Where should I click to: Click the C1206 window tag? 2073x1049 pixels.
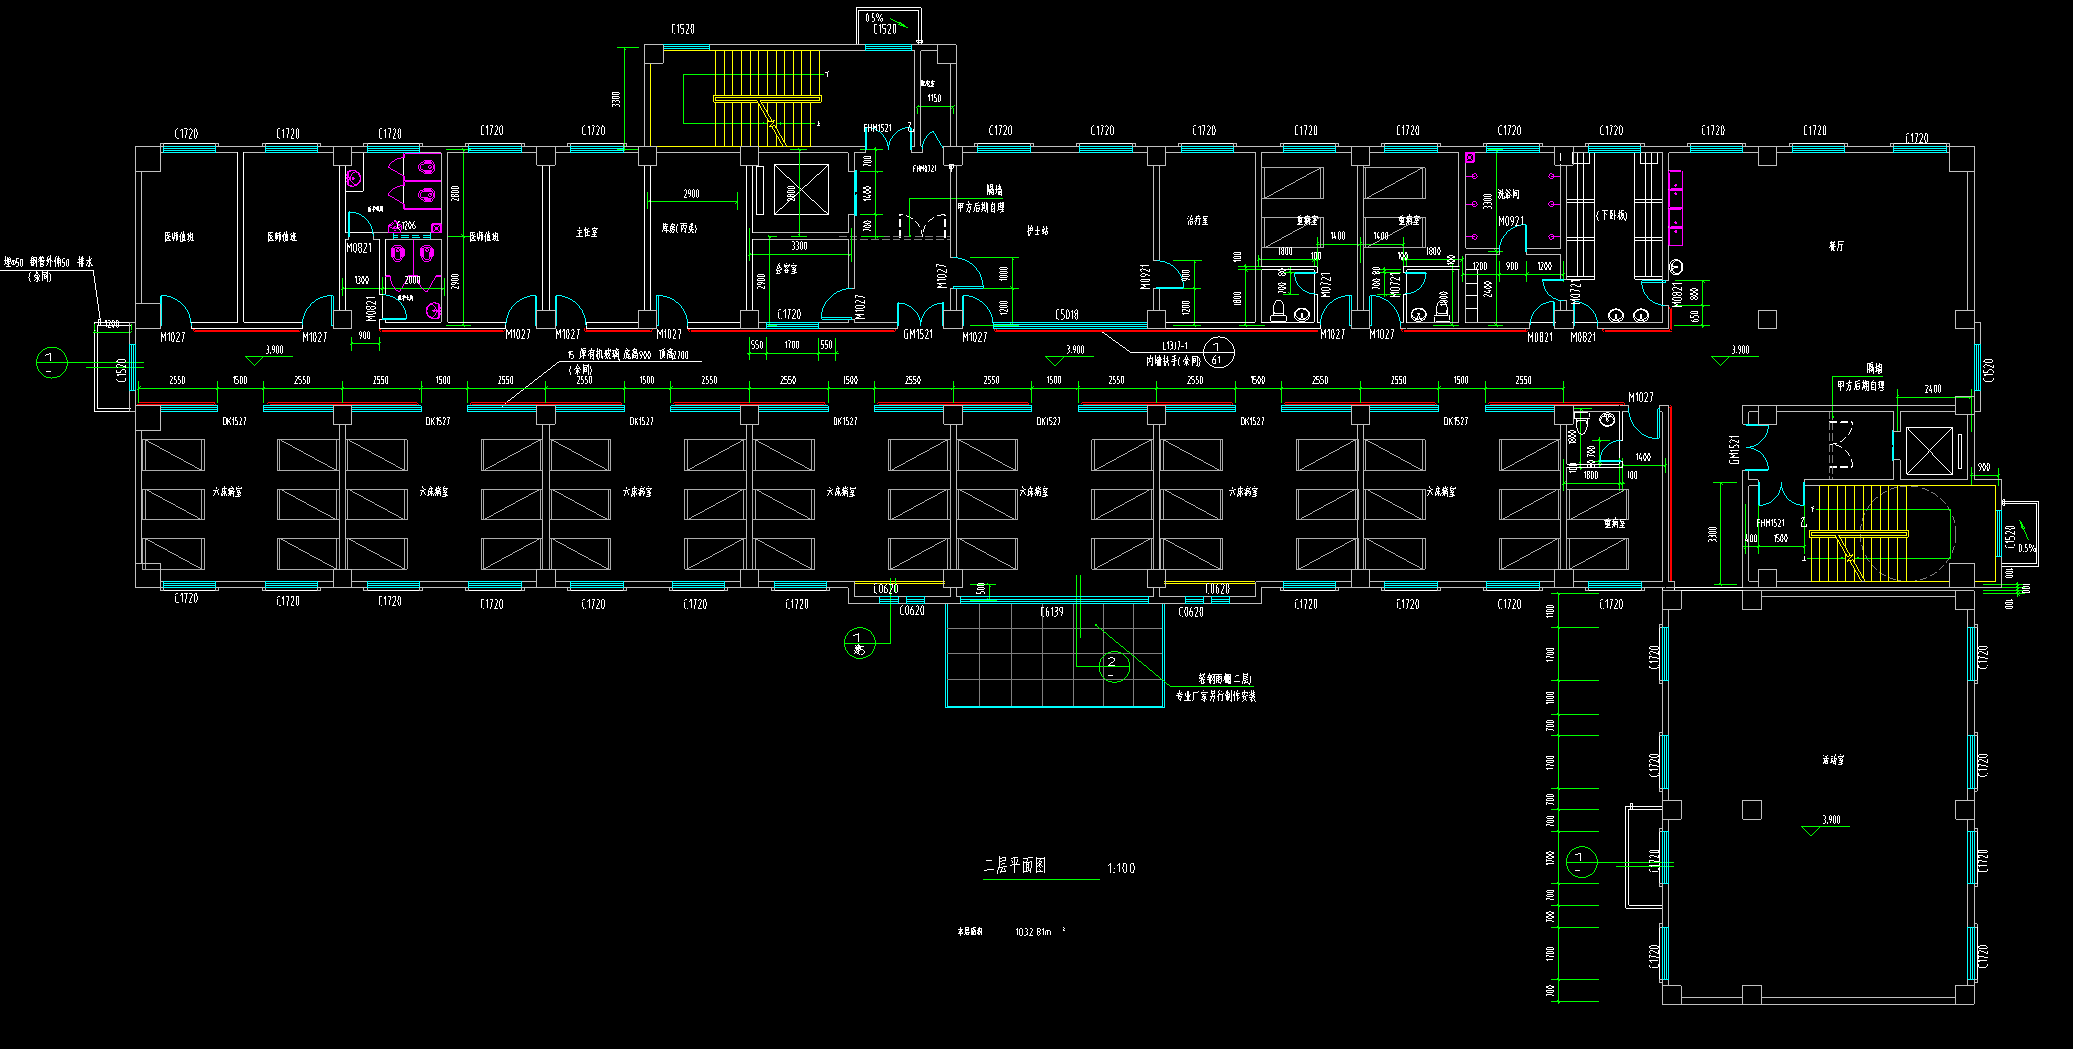tap(404, 226)
